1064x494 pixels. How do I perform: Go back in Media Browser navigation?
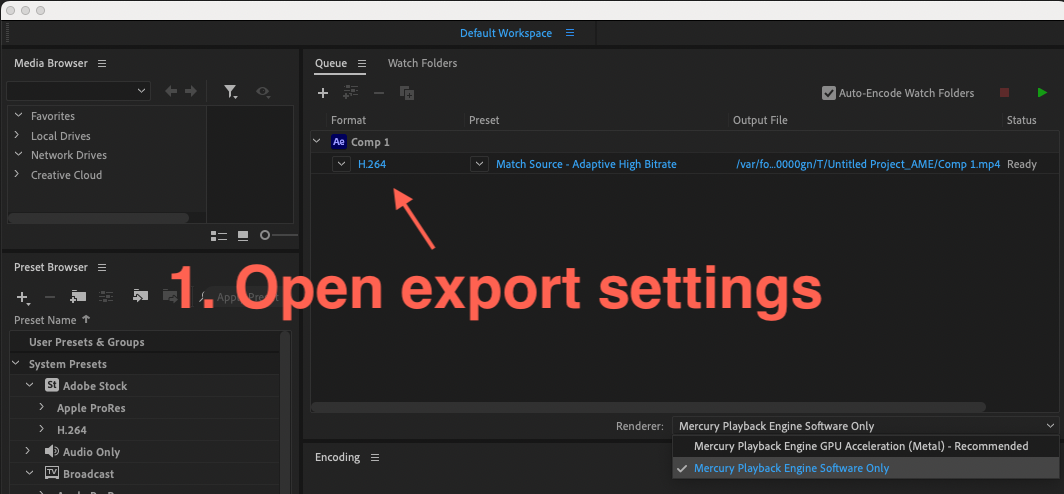click(172, 91)
